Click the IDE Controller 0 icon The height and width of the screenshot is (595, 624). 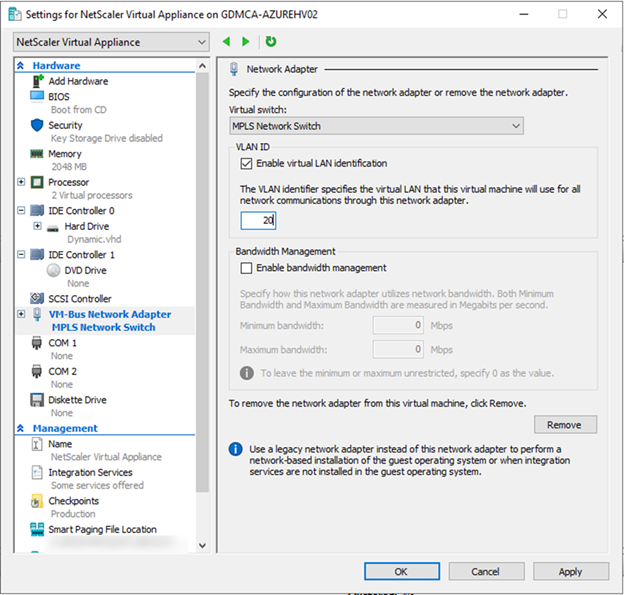37,211
